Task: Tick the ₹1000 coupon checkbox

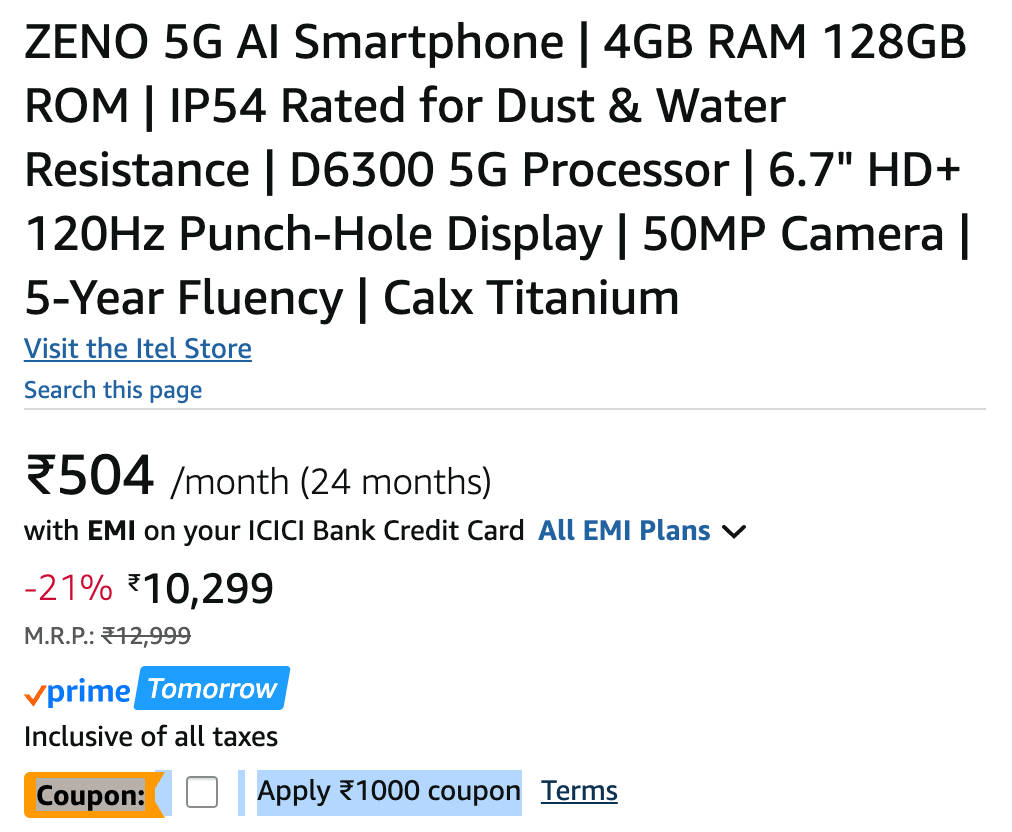Action: [x=202, y=793]
